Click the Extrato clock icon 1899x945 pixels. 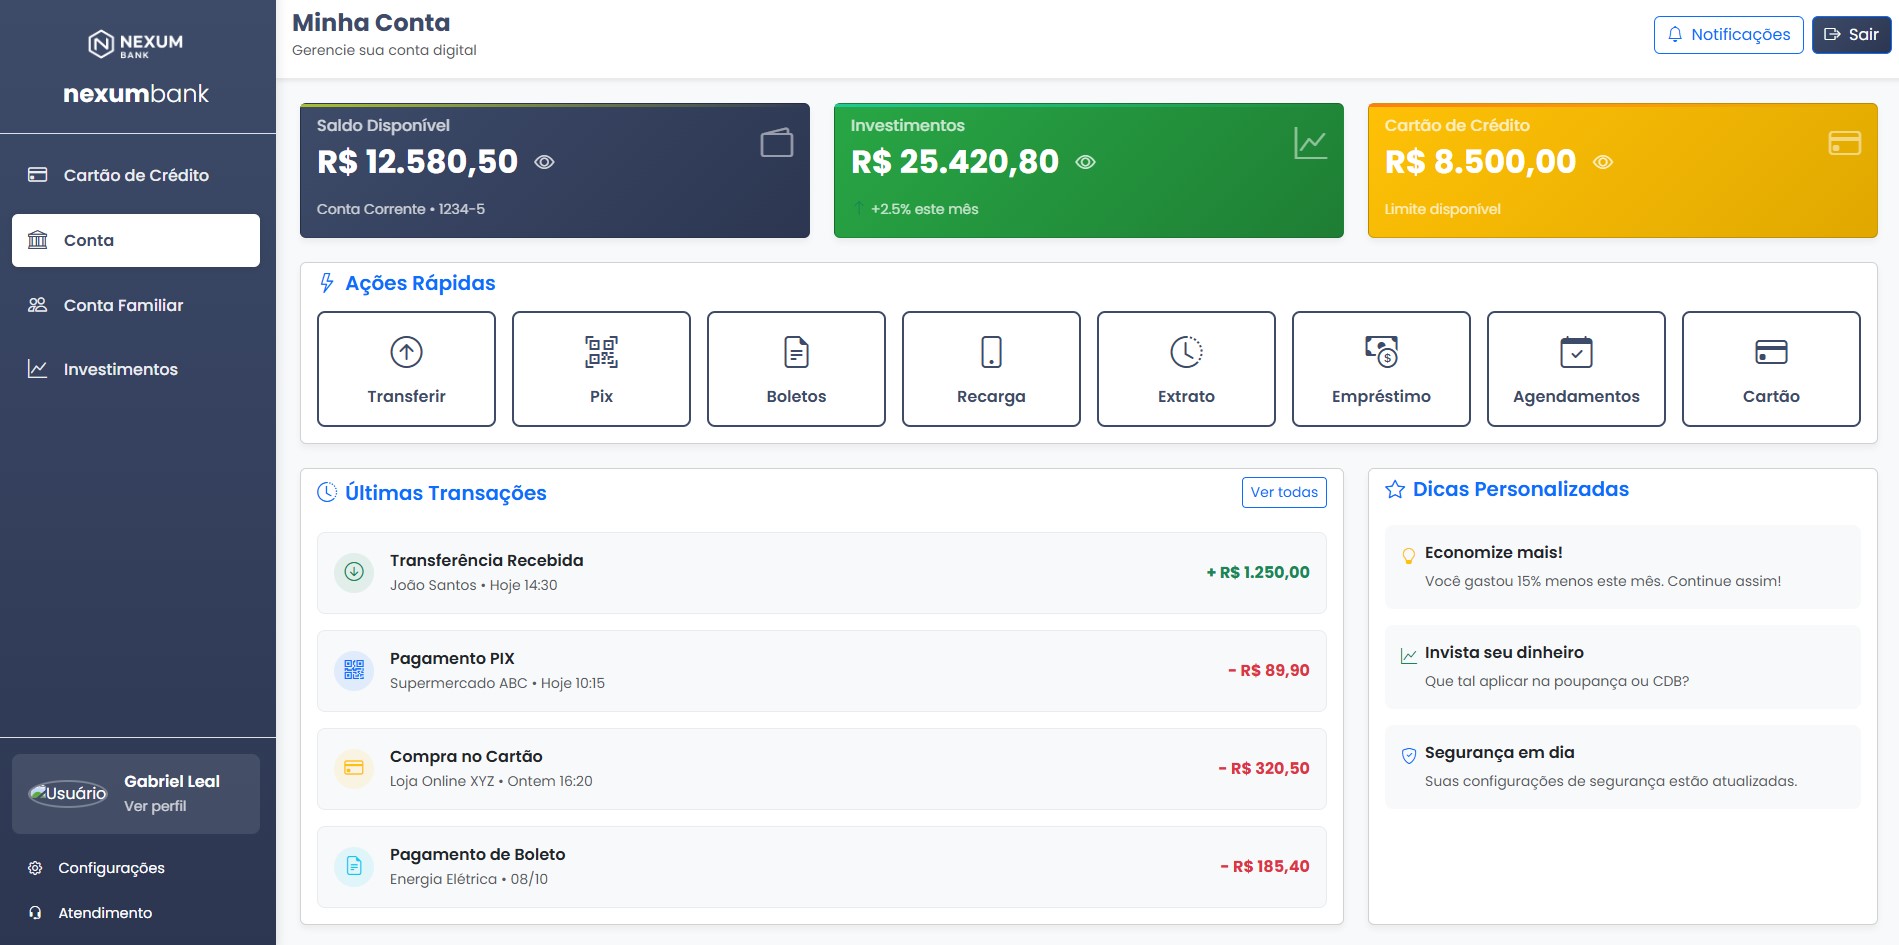tap(1186, 352)
